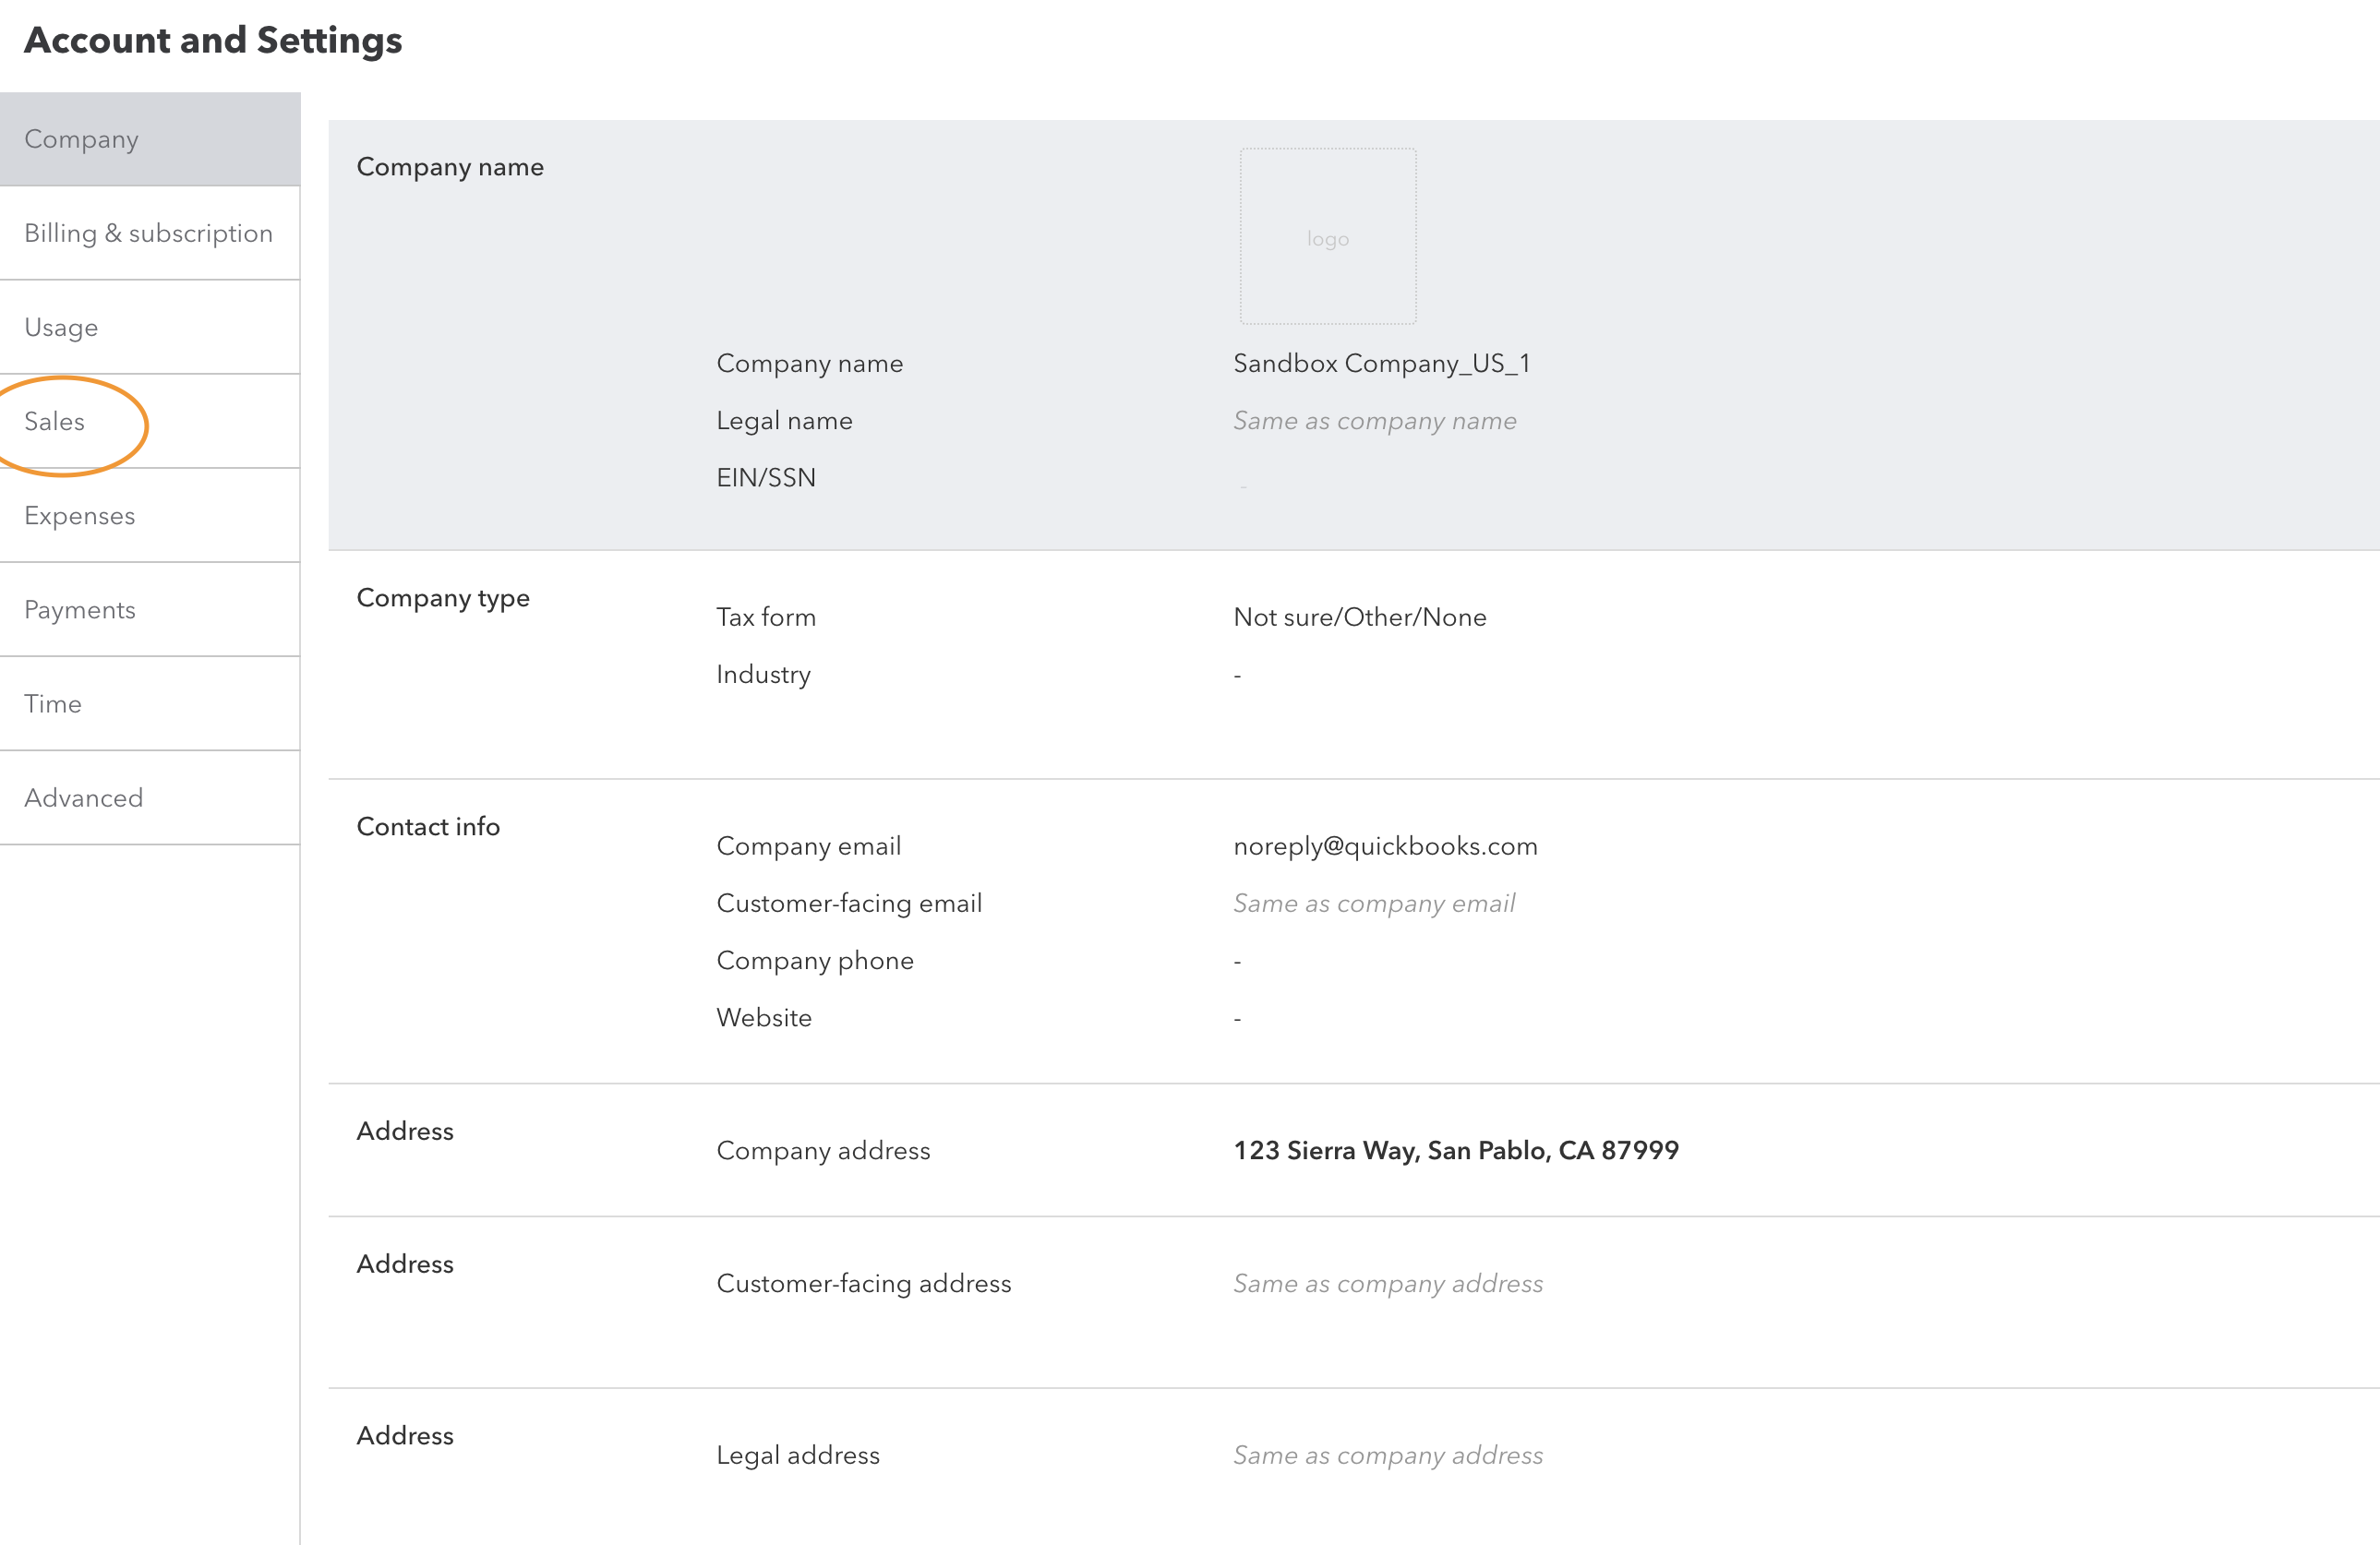Open the Company settings tab
This screenshot has height=1545, width=2380.
pos(82,139)
